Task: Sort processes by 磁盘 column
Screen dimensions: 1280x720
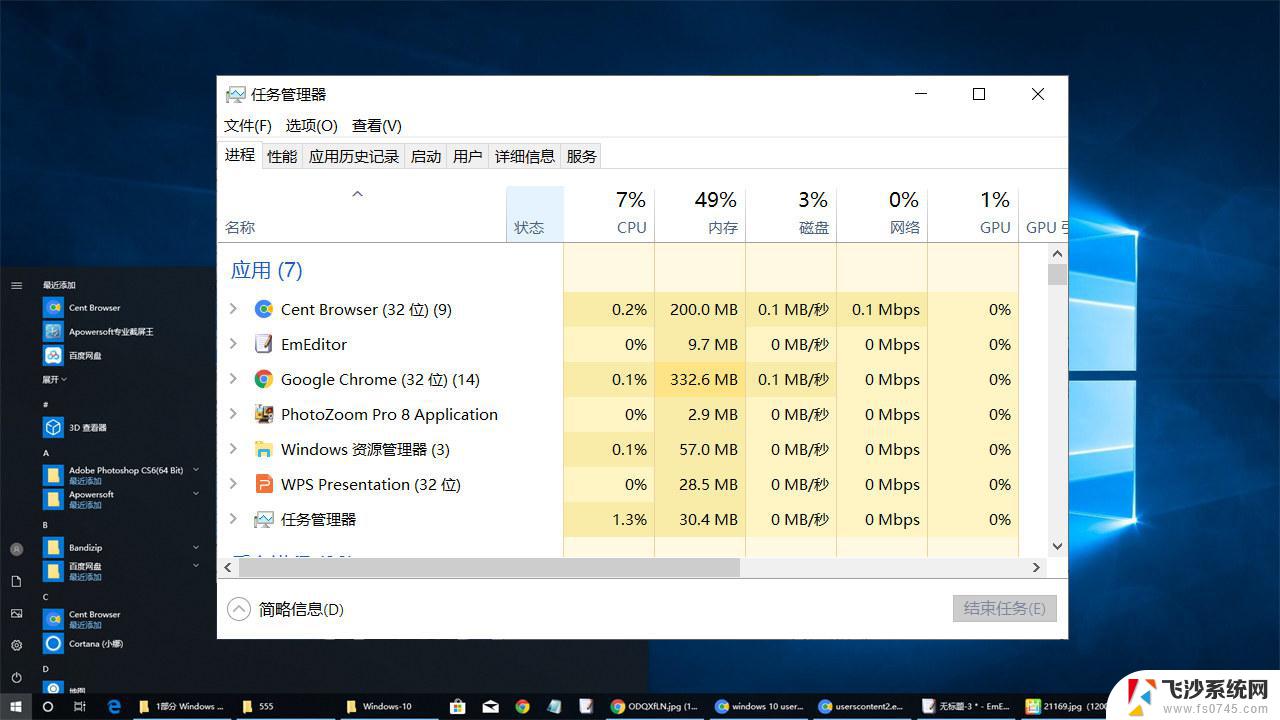Action: coord(791,214)
